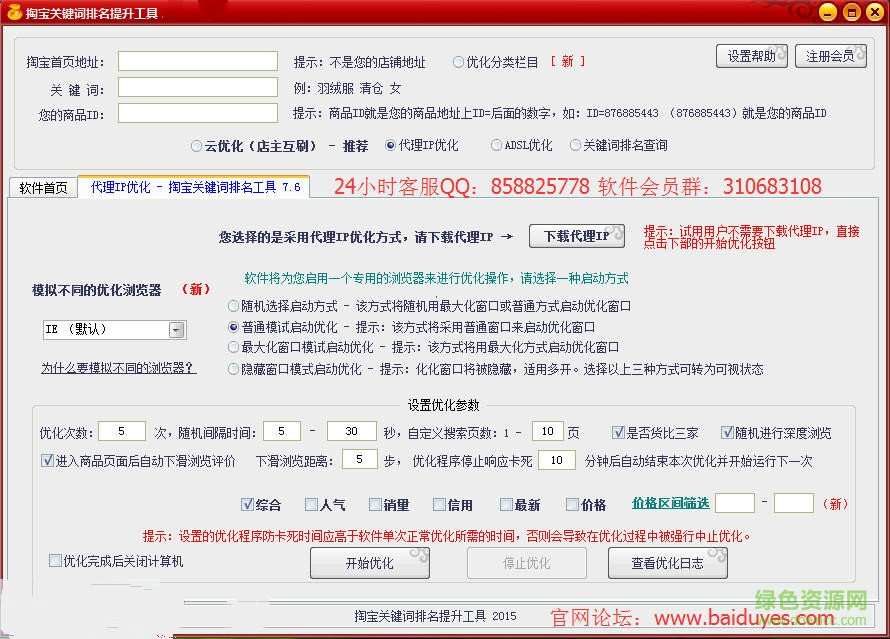The width and height of the screenshot is (890, 639).
Task: Click the 淘宝首页地址 input field
Action: [197, 60]
